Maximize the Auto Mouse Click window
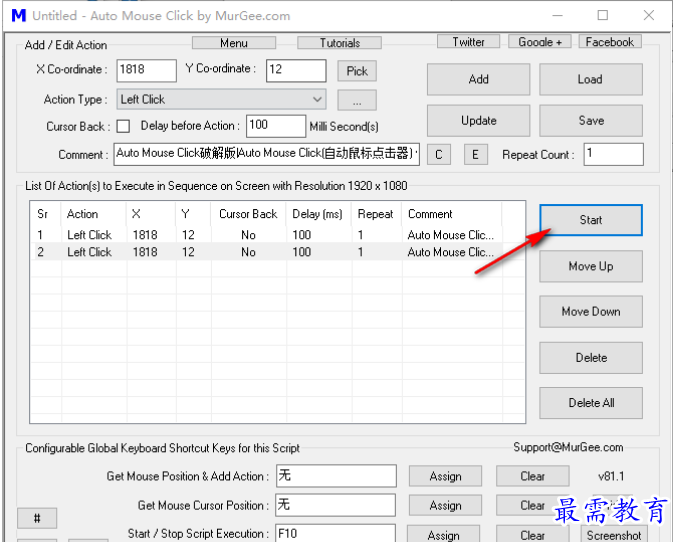 pos(603,16)
